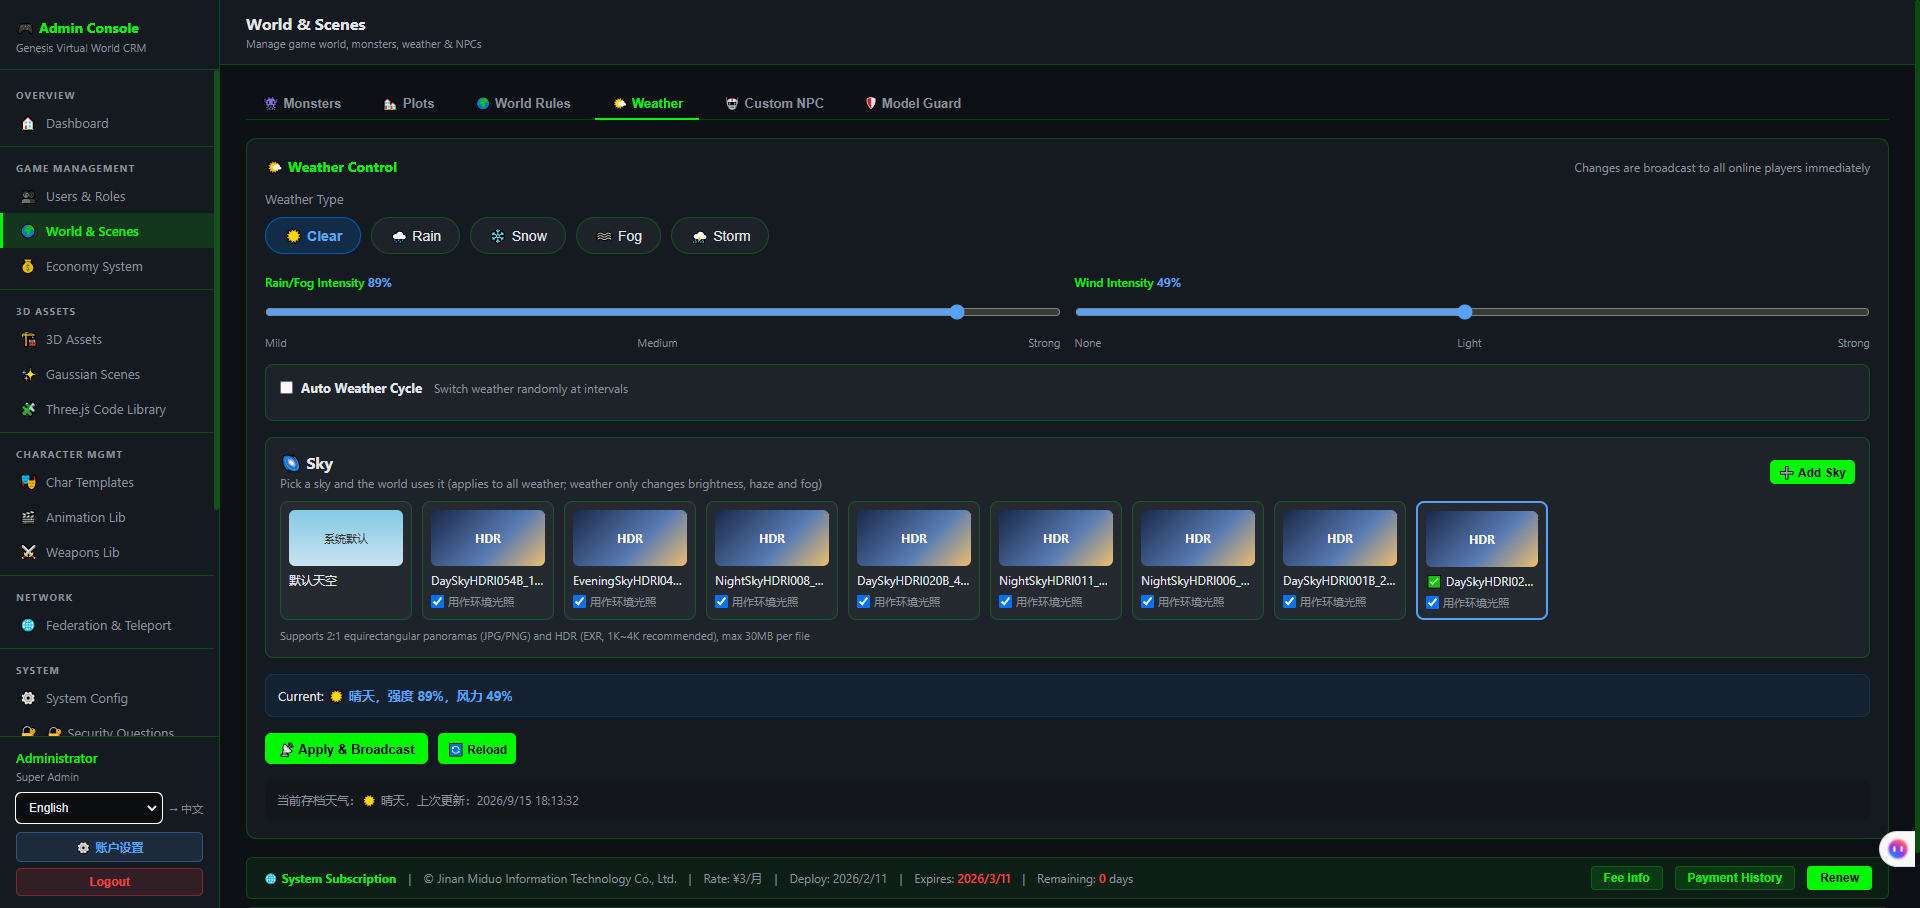The width and height of the screenshot is (1920, 908).
Task: Click the Apply & Broadcast button
Action: (346, 749)
